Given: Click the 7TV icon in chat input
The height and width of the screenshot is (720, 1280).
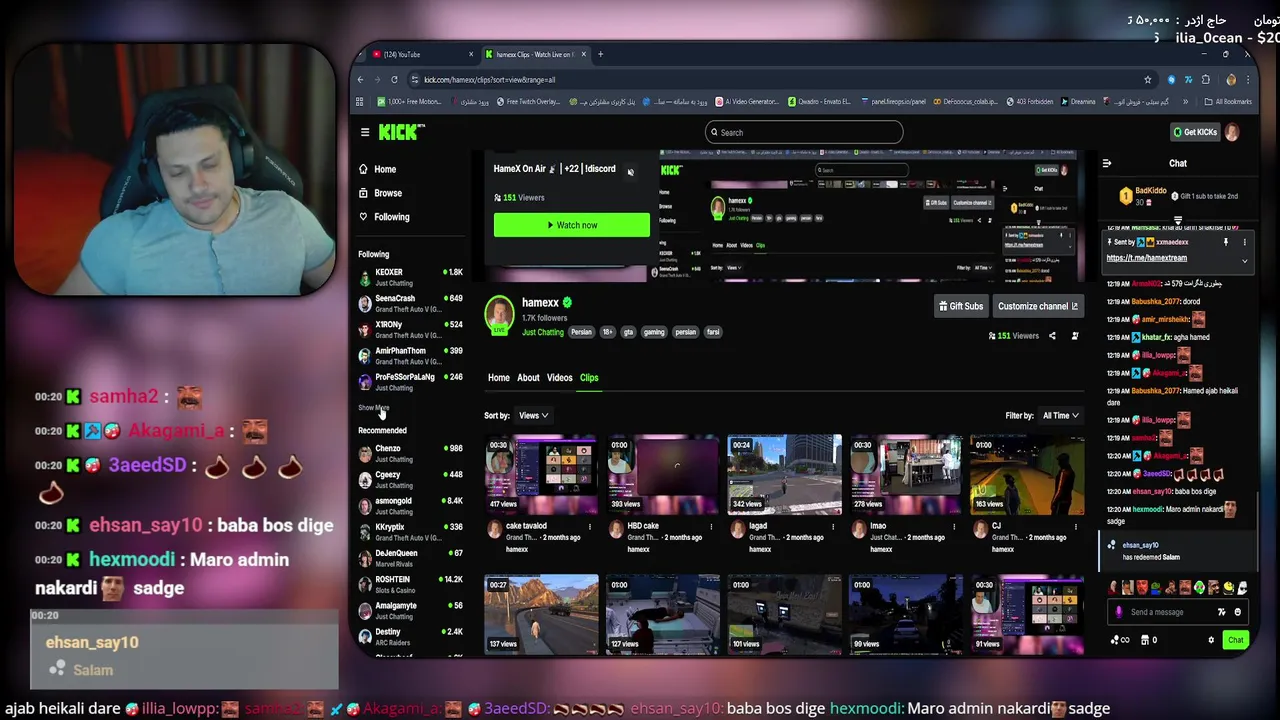Looking at the screenshot, I should 1222,612.
